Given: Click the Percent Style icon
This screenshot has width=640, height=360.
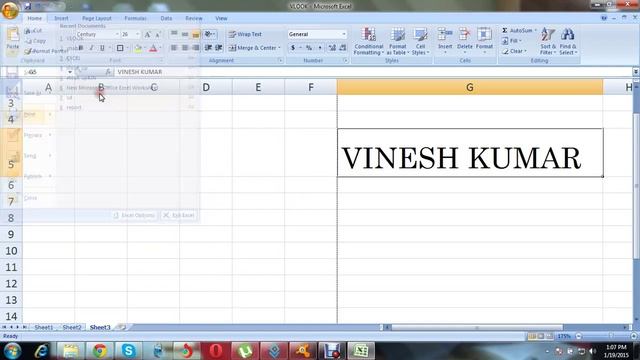Looking at the screenshot, I should coord(309,48).
